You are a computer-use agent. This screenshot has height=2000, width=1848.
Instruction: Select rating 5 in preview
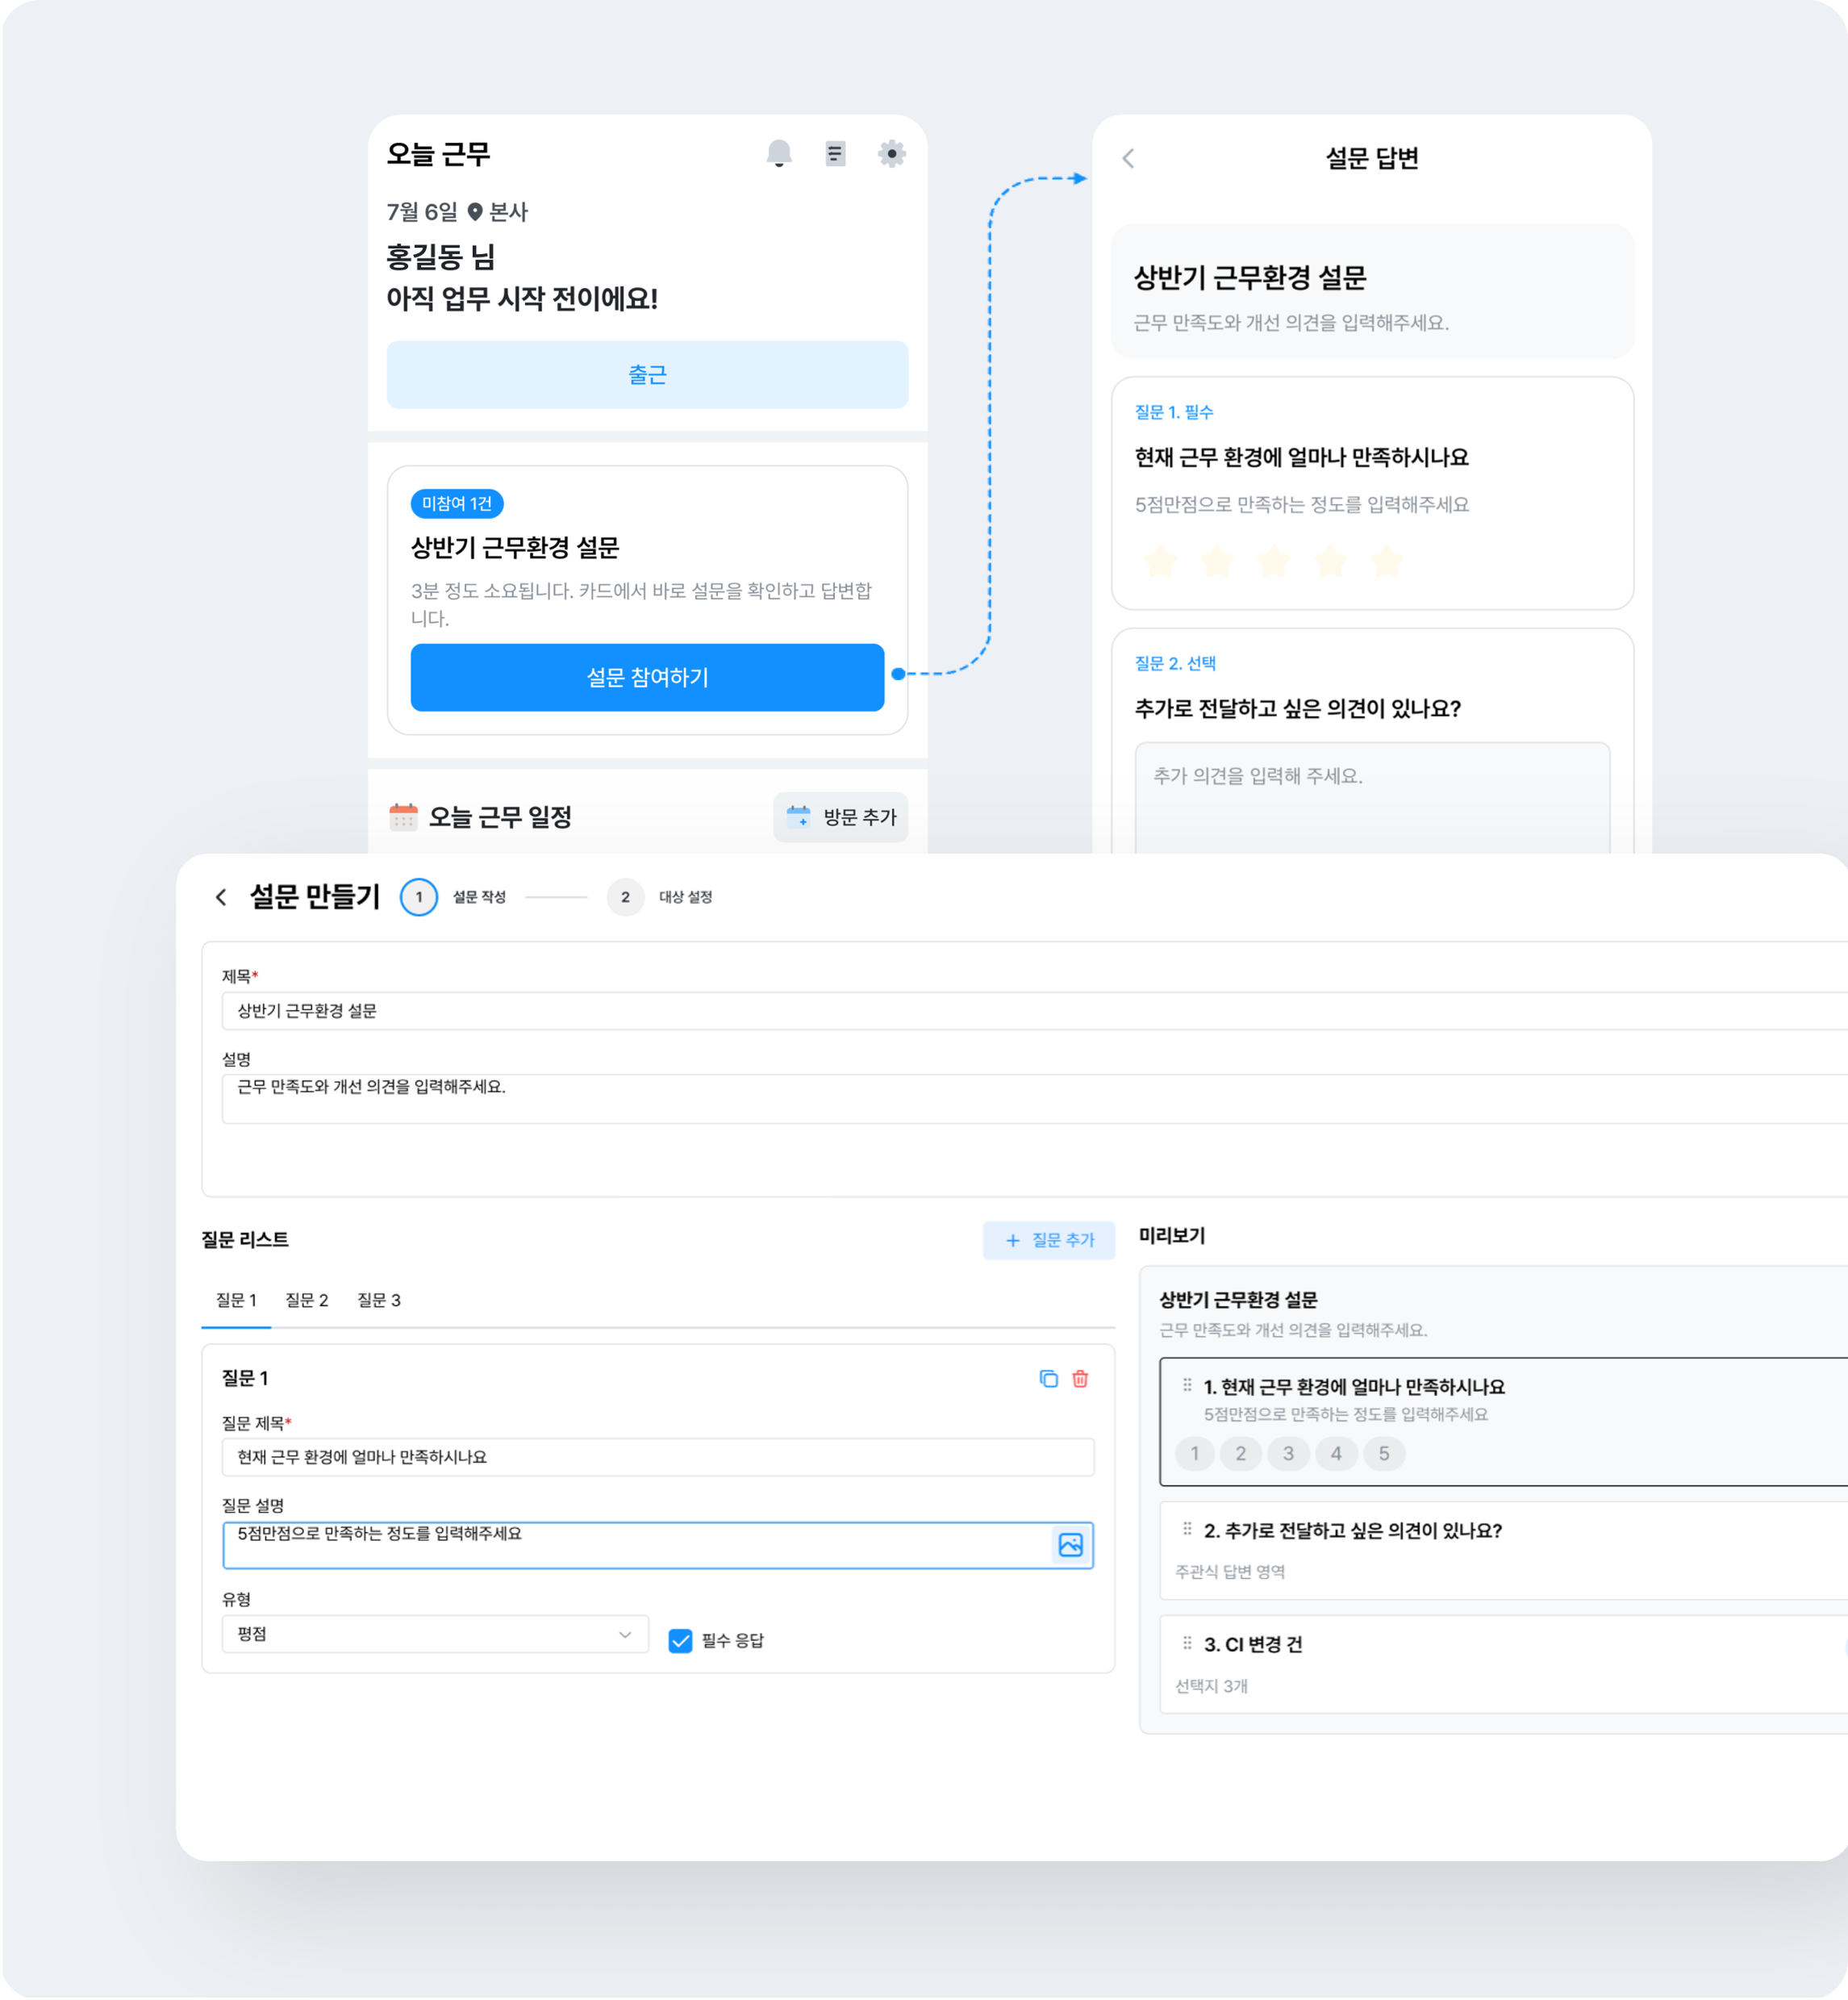(1384, 1454)
